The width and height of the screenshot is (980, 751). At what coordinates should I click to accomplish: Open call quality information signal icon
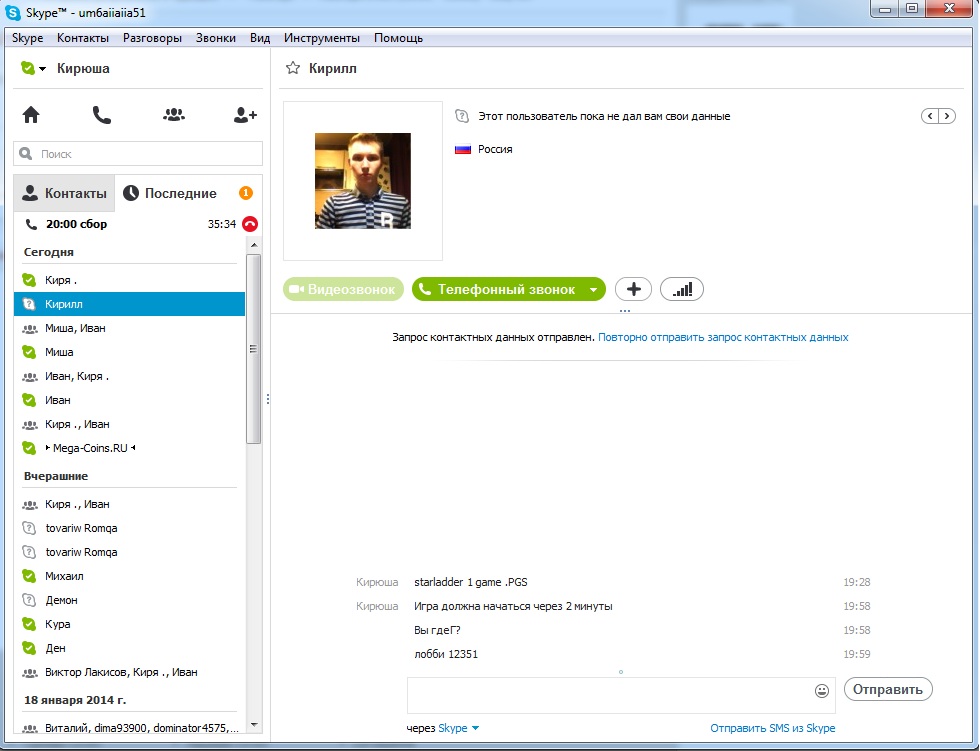coord(682,289)
